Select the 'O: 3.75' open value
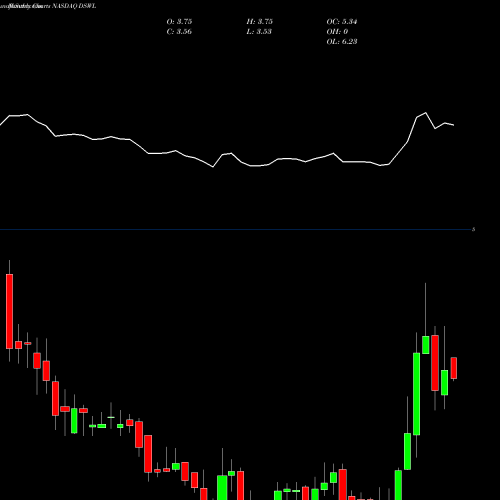Image resolution: width=500 pixels, height=500 pixels. 179,22
